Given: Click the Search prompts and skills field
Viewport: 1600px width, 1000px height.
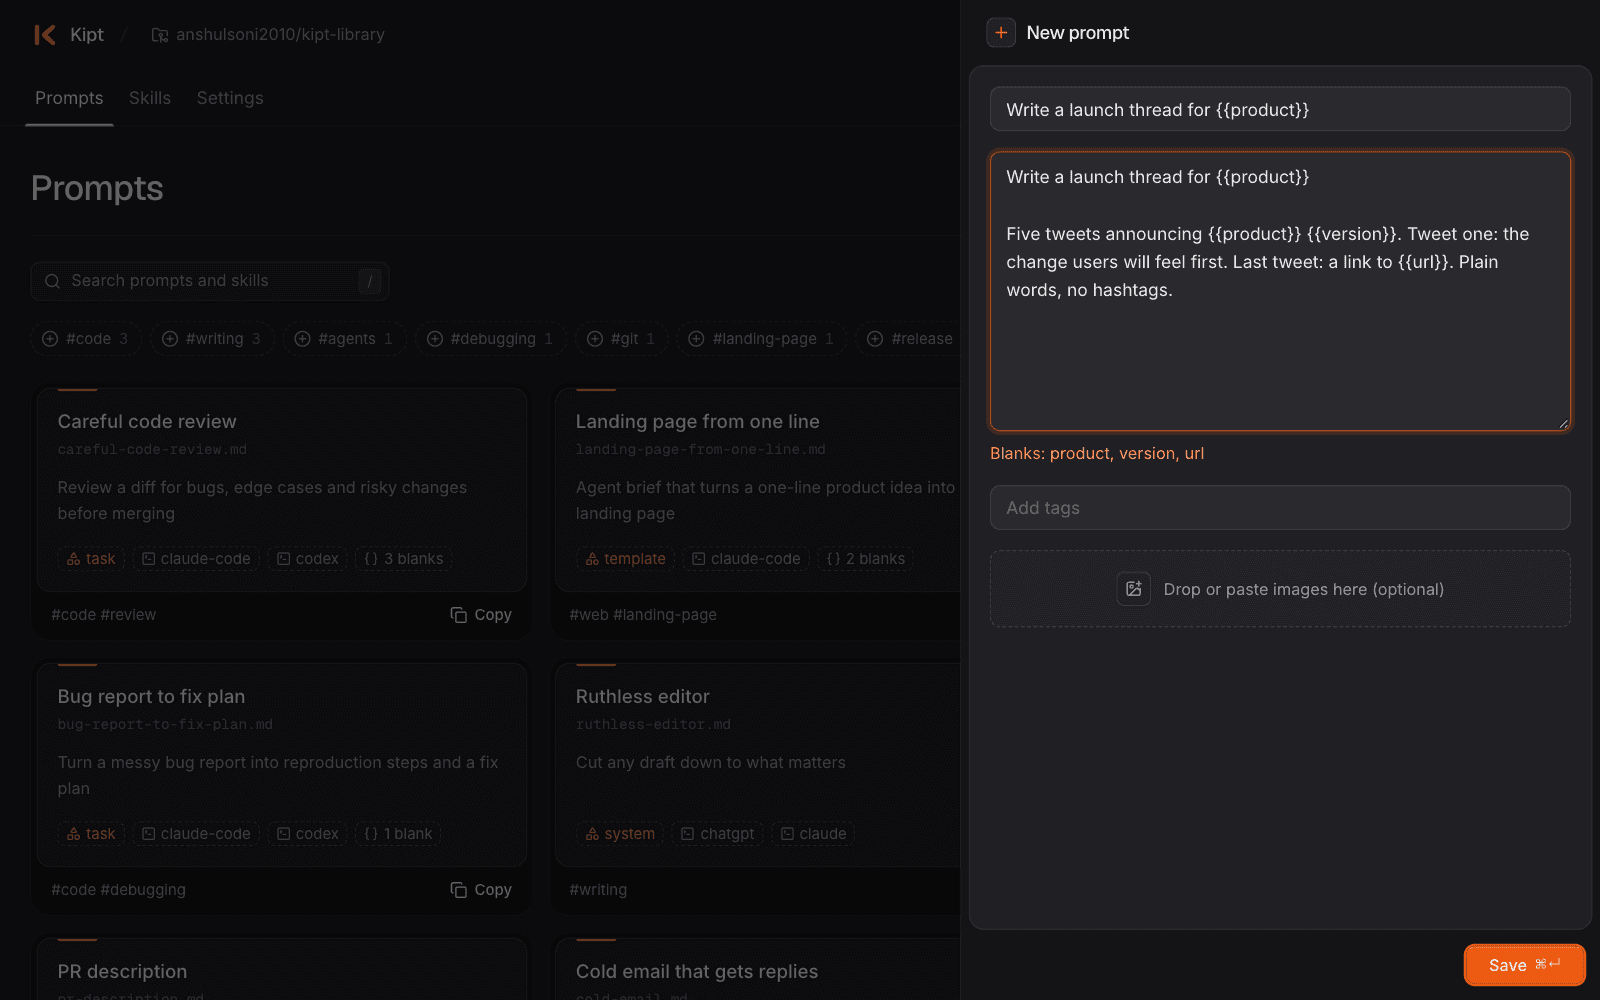Looking at the screenshot, I should click(210, 281).
